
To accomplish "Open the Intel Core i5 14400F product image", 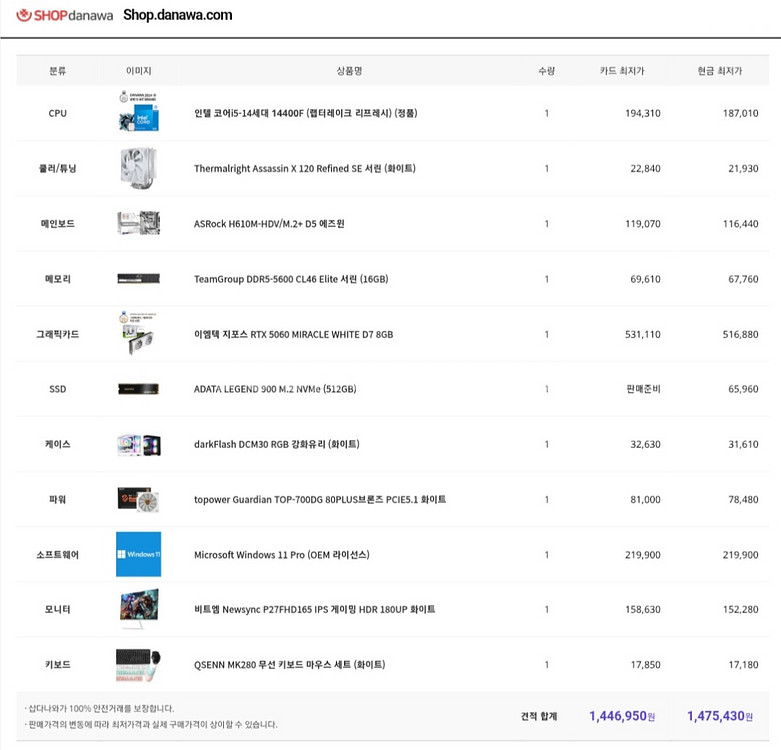I will click(138, 112).
